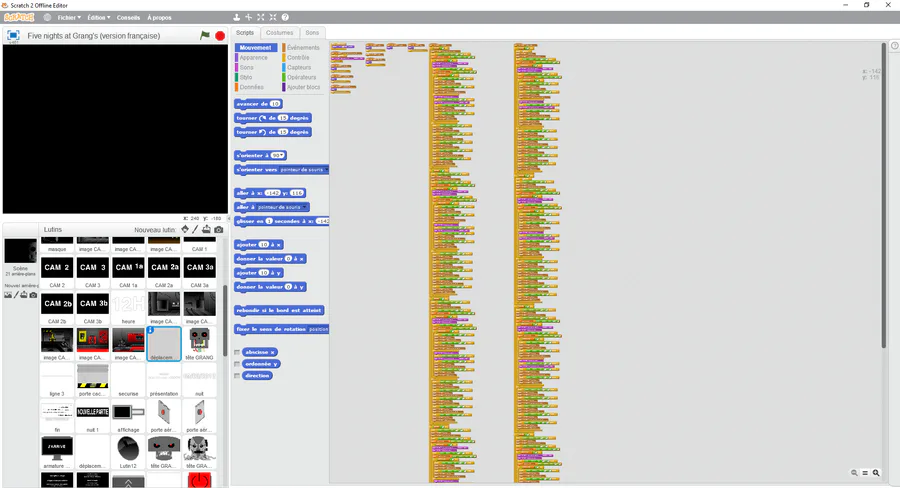Screen dimensions: 900x488
Task: Select the Données block category
Action: pyautogui.click(x=251, y=87)
